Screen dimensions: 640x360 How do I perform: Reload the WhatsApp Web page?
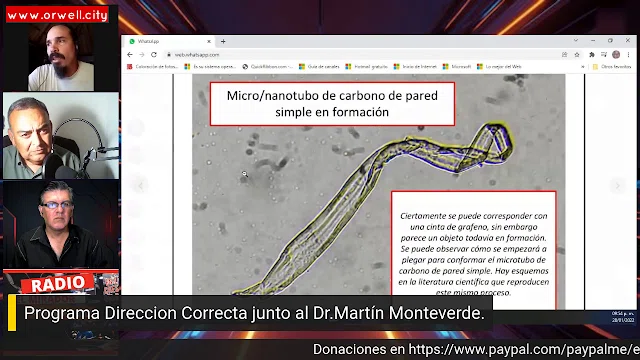point(154,55)
